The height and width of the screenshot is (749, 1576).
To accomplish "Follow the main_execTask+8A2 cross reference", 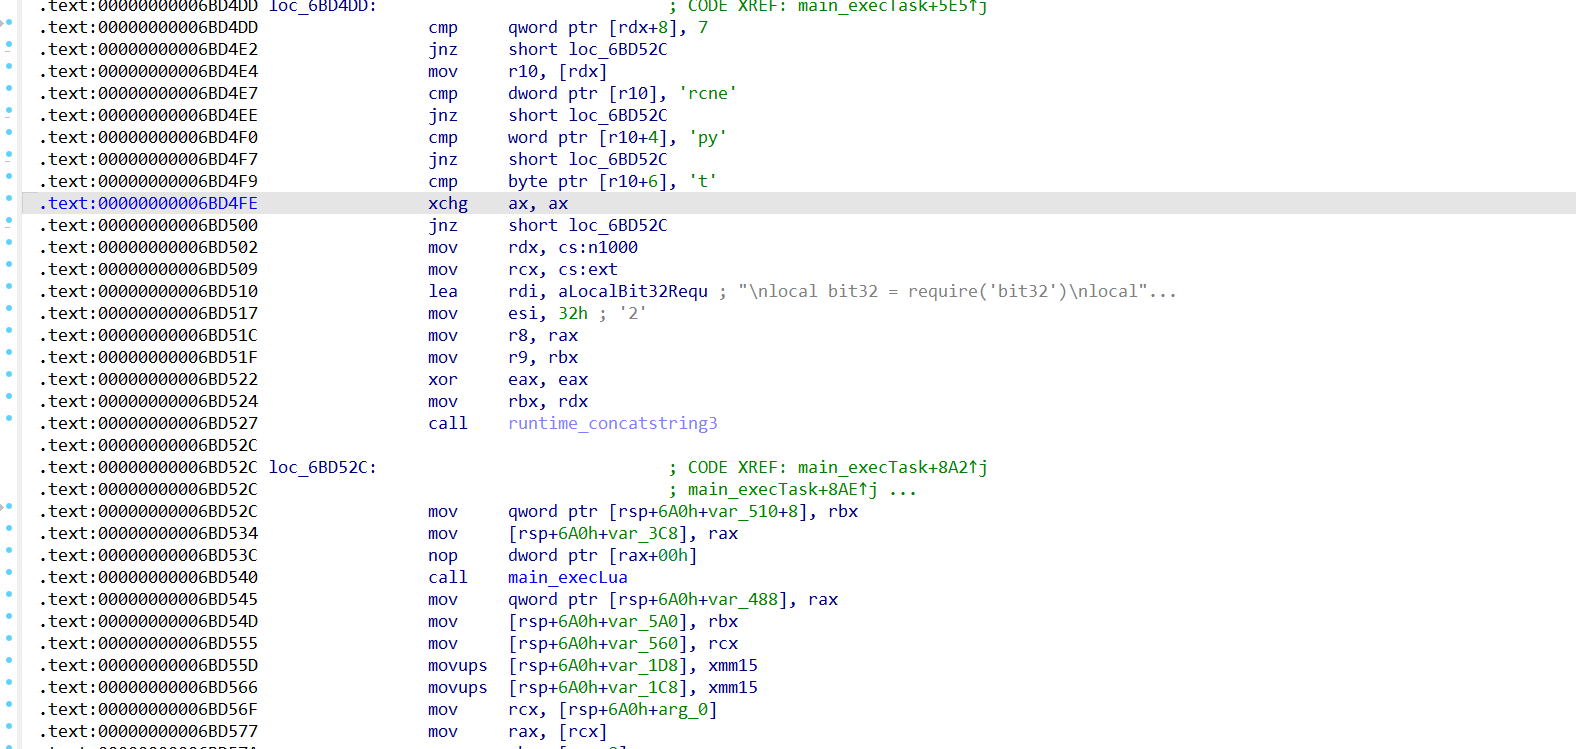I will pyautogui.click(x=892, y=467).
